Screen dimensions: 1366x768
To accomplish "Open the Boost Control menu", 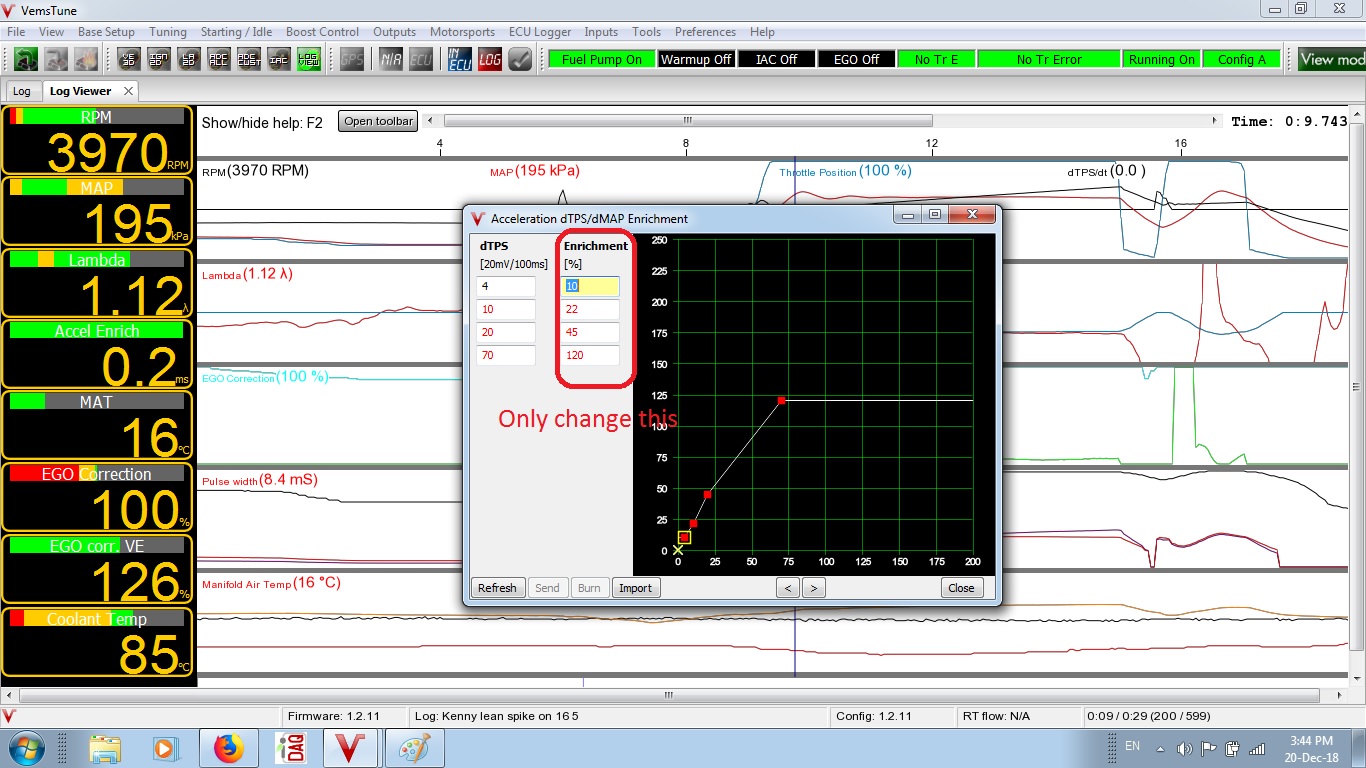I will pyautogui.click(x=322, y=32).
